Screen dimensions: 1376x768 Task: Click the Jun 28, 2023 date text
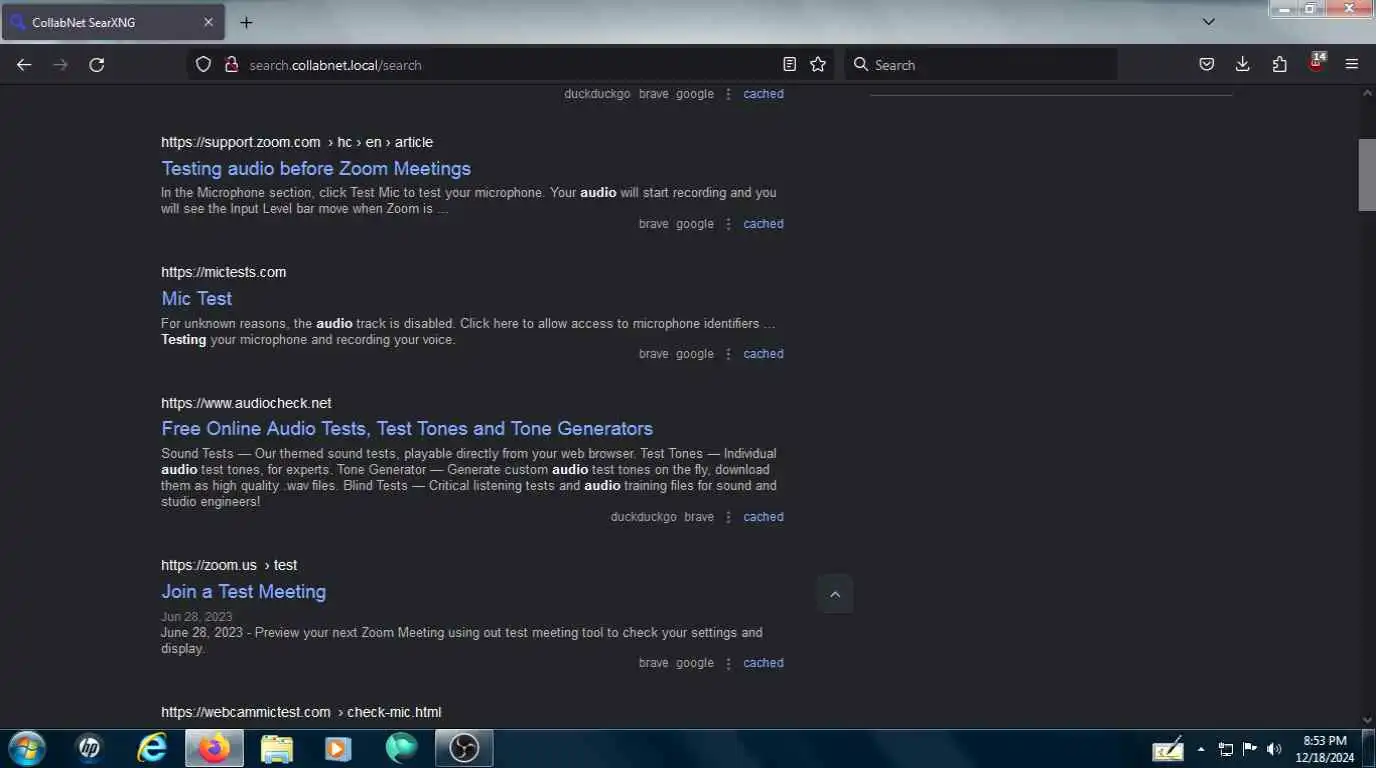[x=196, y=617]
